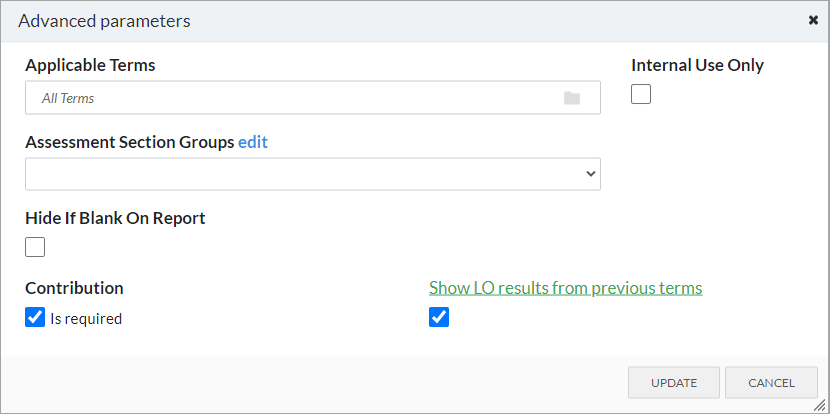Close the Advanced parameters dialog
The image size is (830, 414).
pos(813,21)
